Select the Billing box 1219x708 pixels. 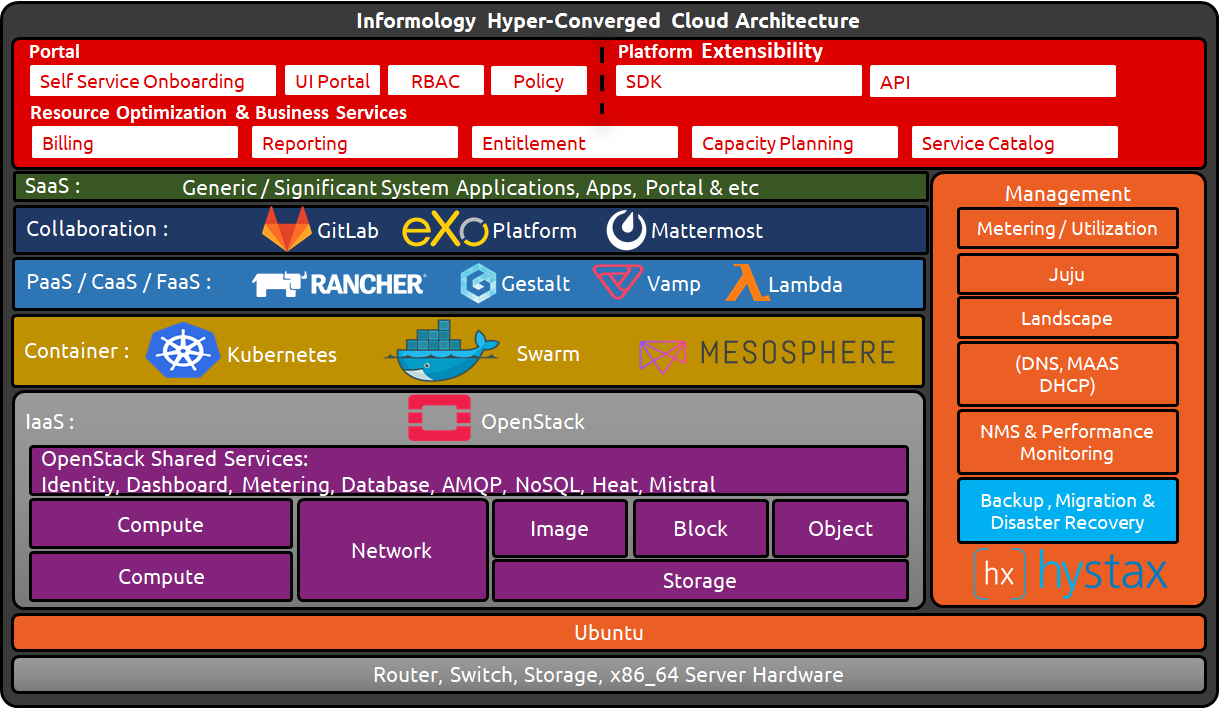[135, 143]
